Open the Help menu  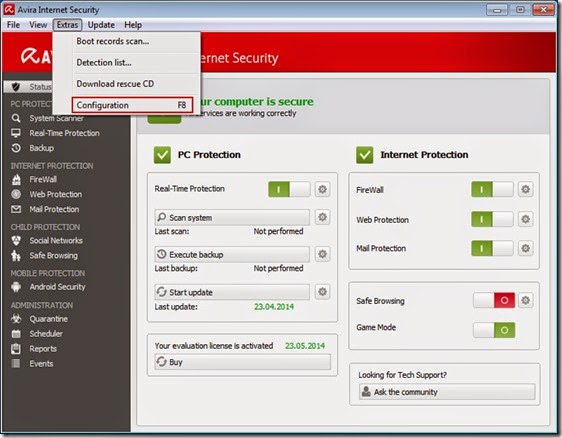pyautogui.click(x=133, y=25)
